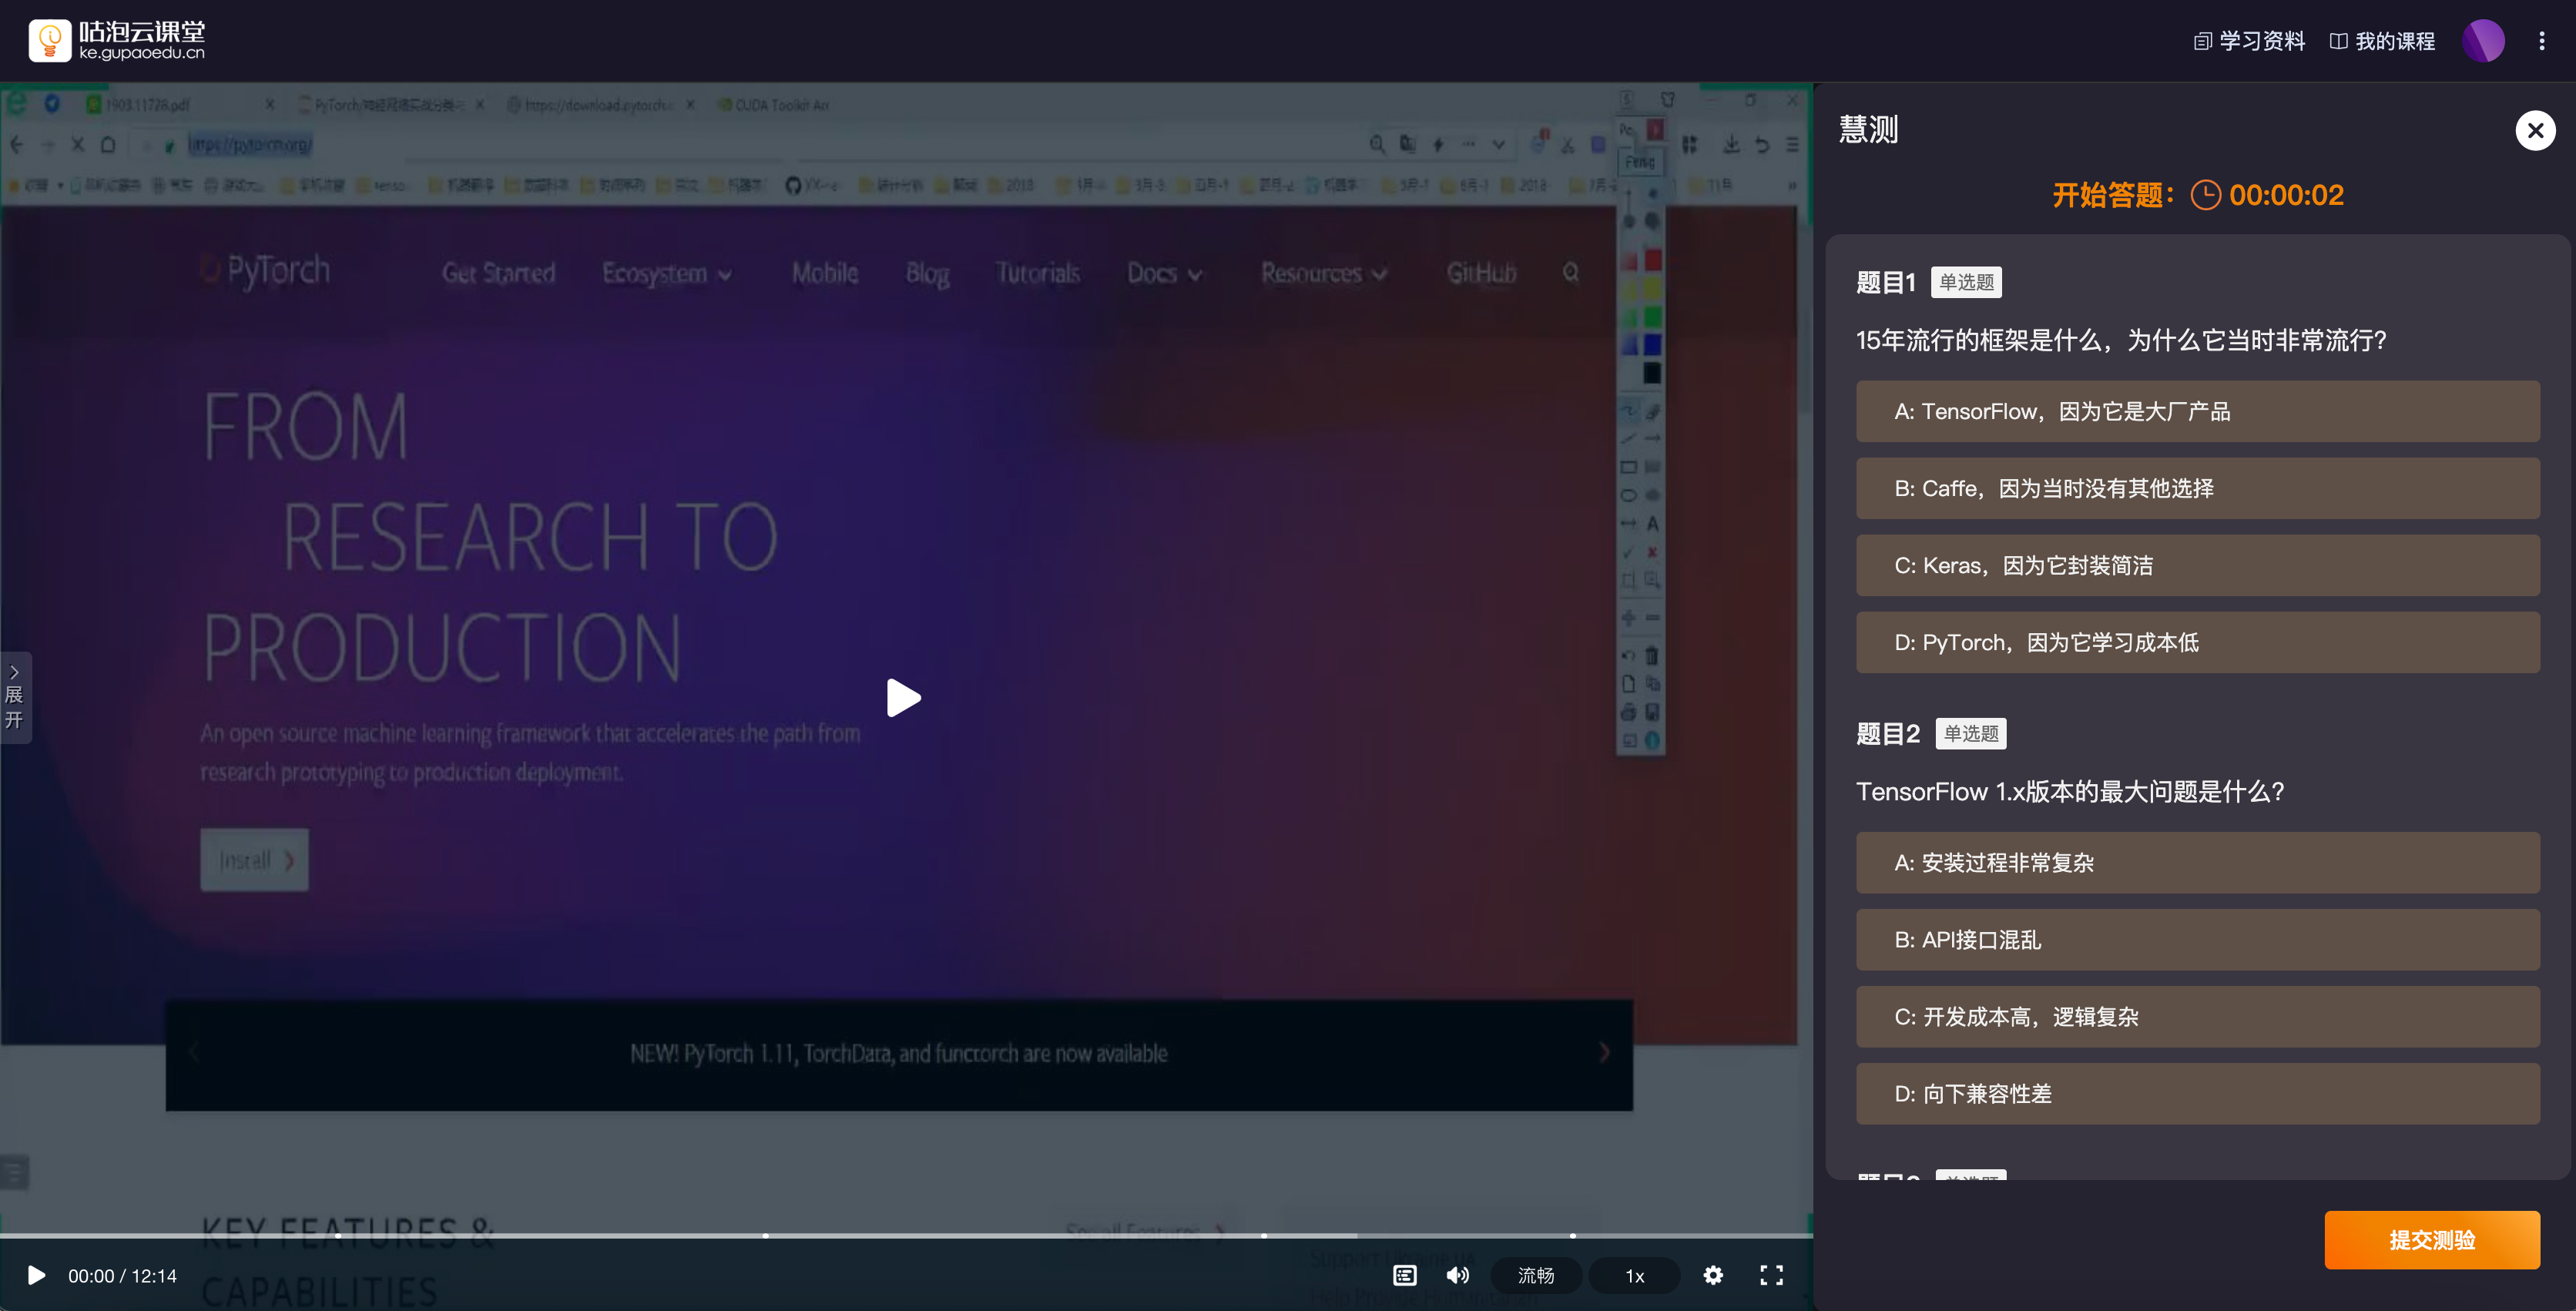This screenshot has width=2576, height=1311.
Task: Click the purple user avatar
Action: click(x=2483, y=41)
